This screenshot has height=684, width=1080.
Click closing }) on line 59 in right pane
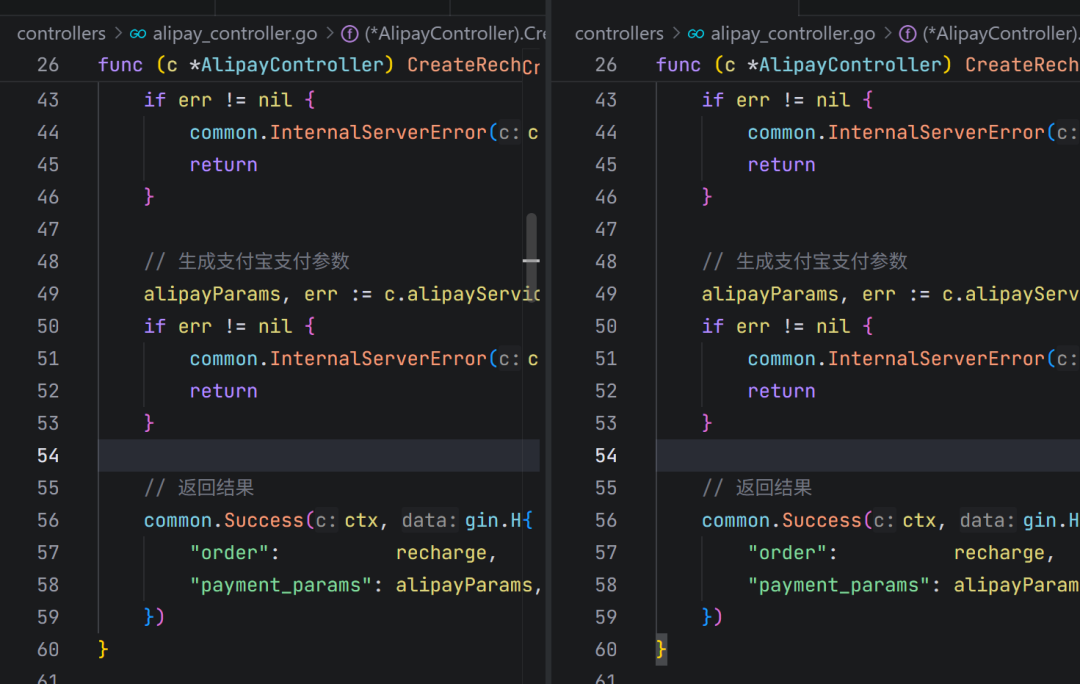click(712, 617)
